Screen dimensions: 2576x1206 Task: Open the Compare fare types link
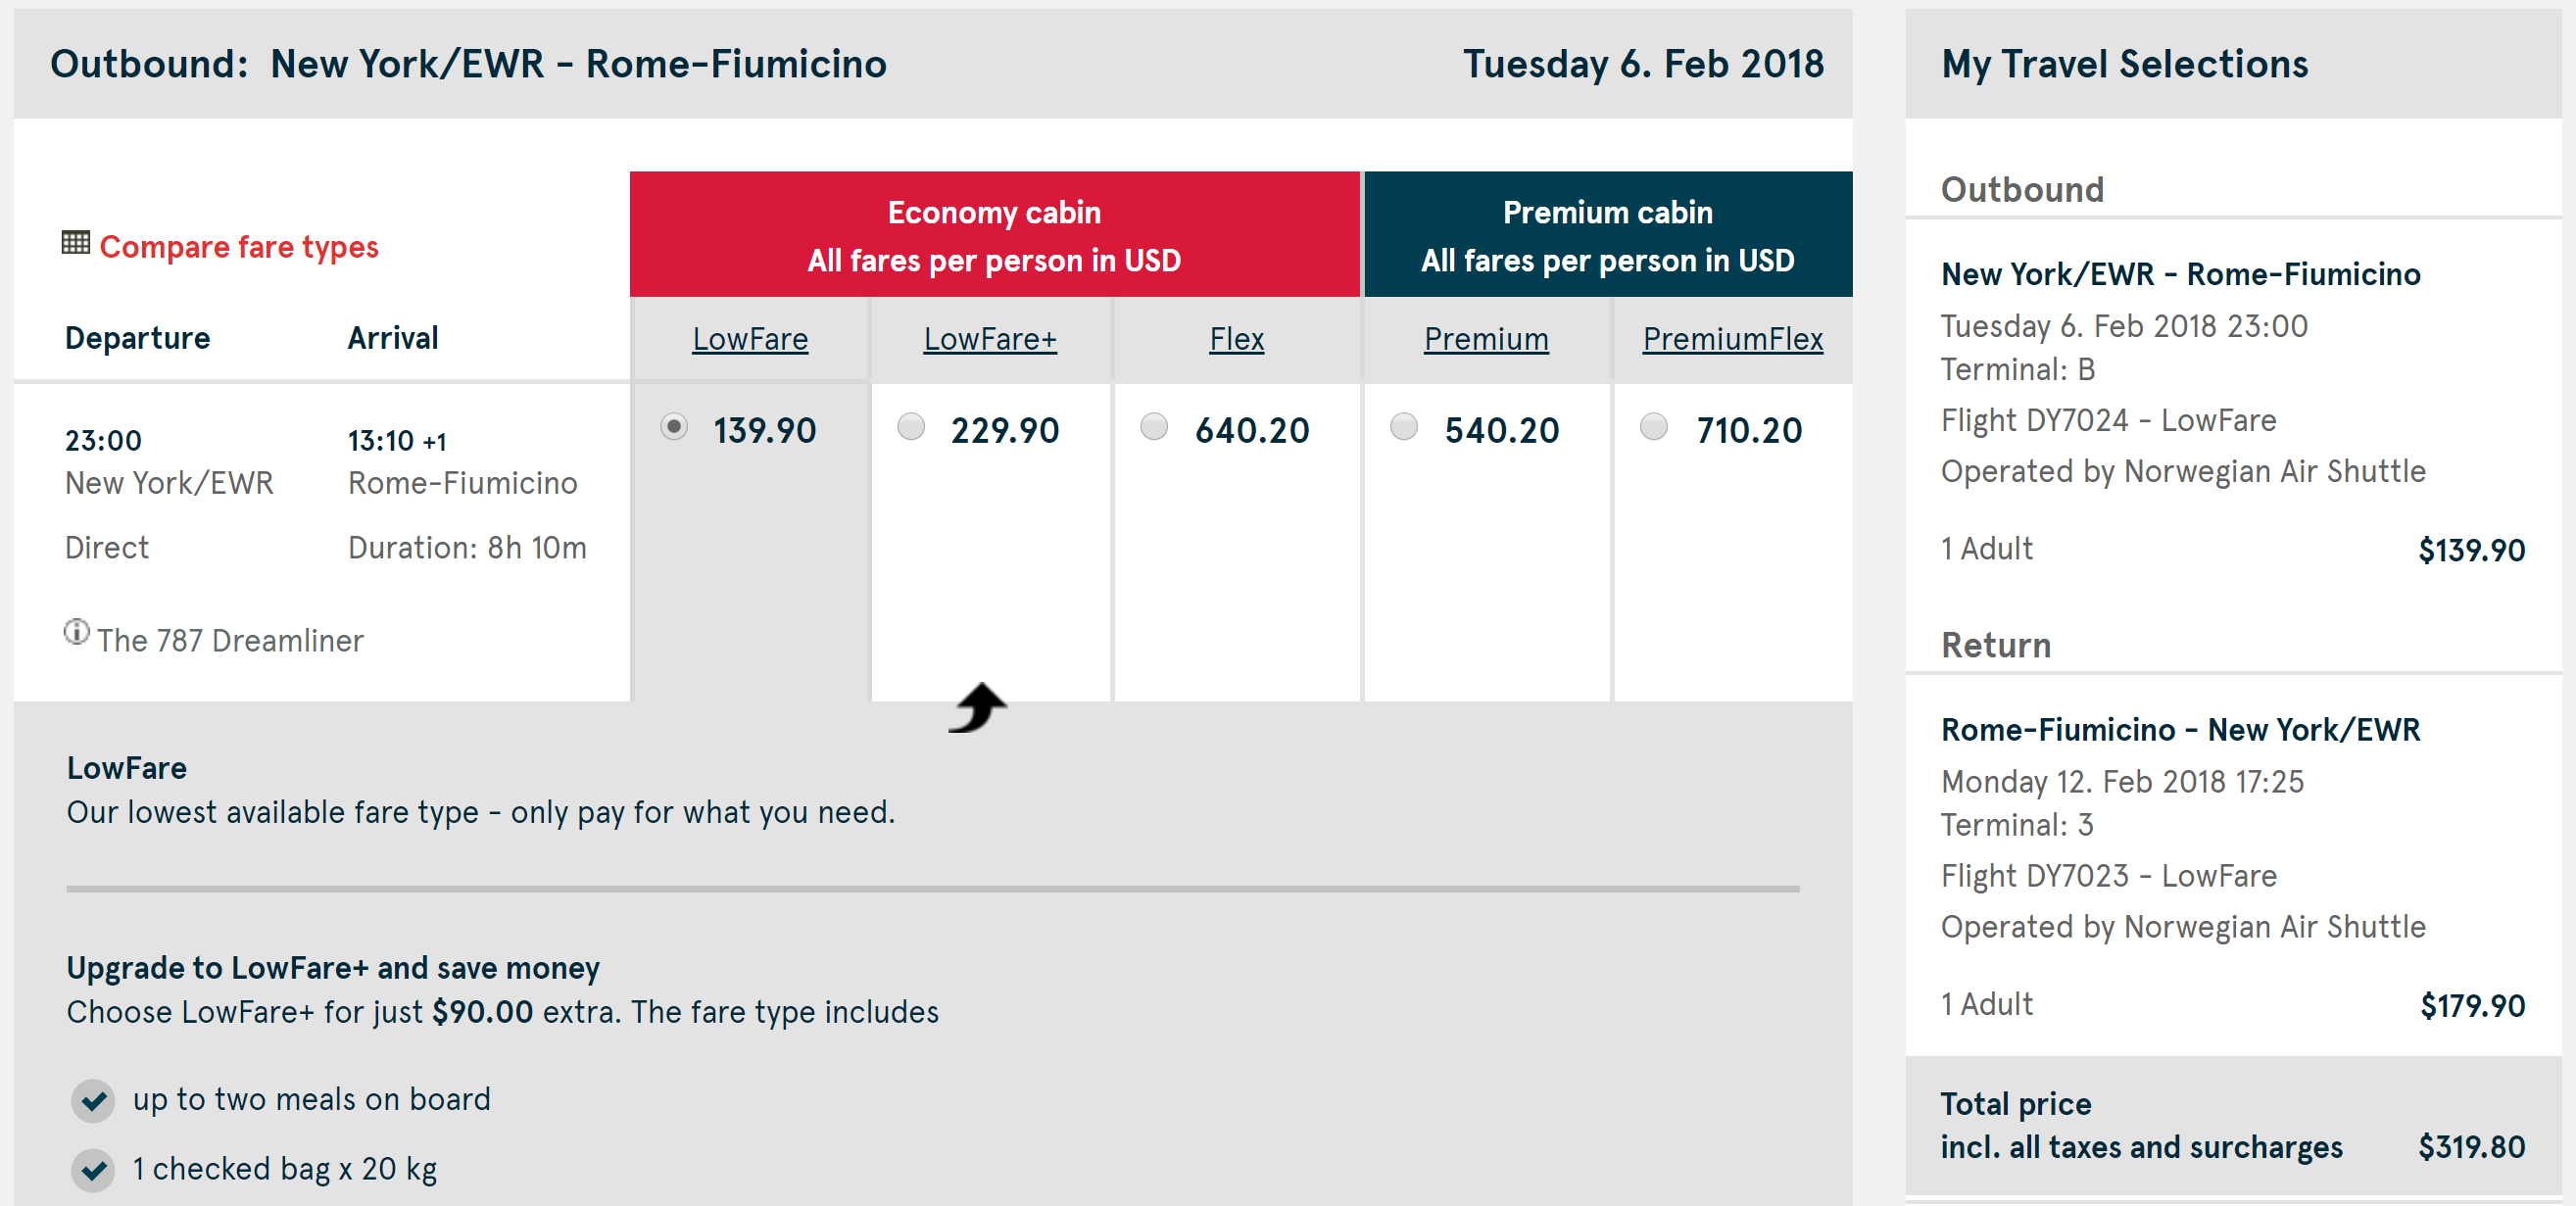(x=239, y=247)
